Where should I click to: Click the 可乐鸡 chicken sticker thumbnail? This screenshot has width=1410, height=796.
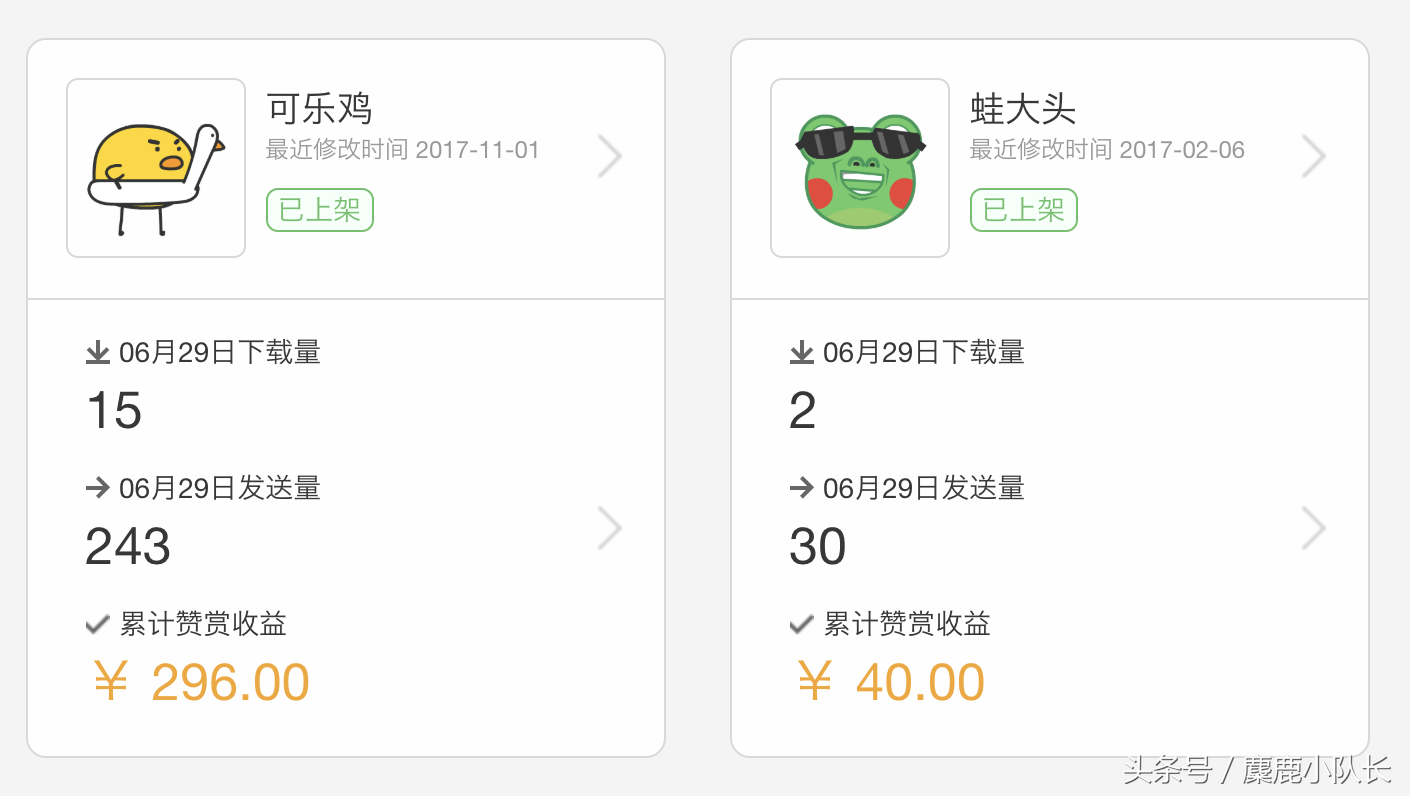pos(156,167)
